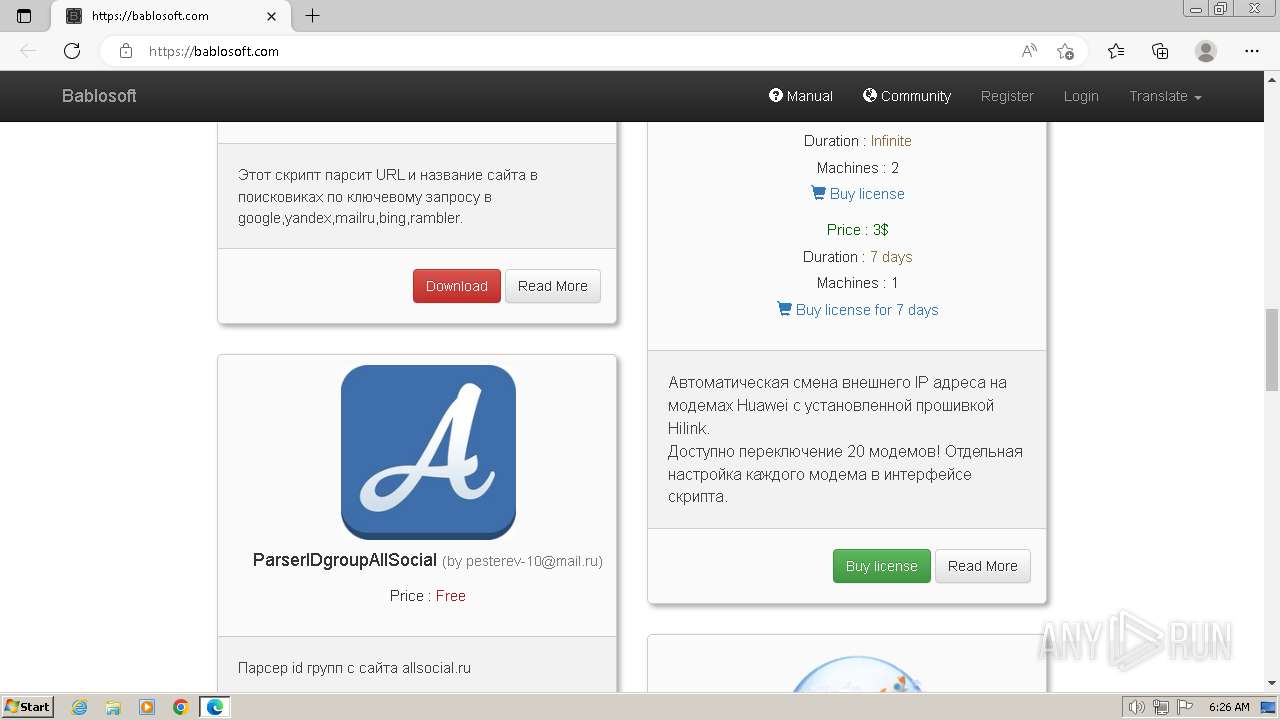The width and height of the screenshot is (1280, 720).
Task: Click the Huawei modem IP change description
Action: click(838, 405)
